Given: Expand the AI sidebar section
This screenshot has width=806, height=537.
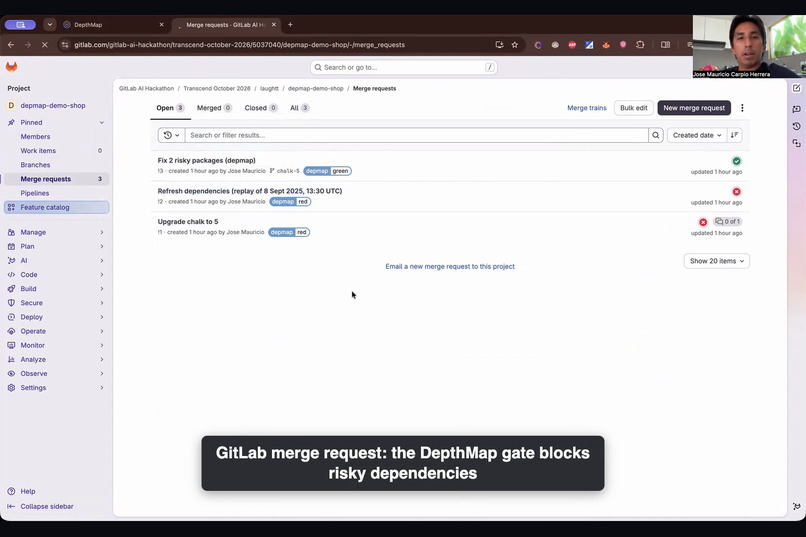Looking at the screenshot, I should point(56,261).
